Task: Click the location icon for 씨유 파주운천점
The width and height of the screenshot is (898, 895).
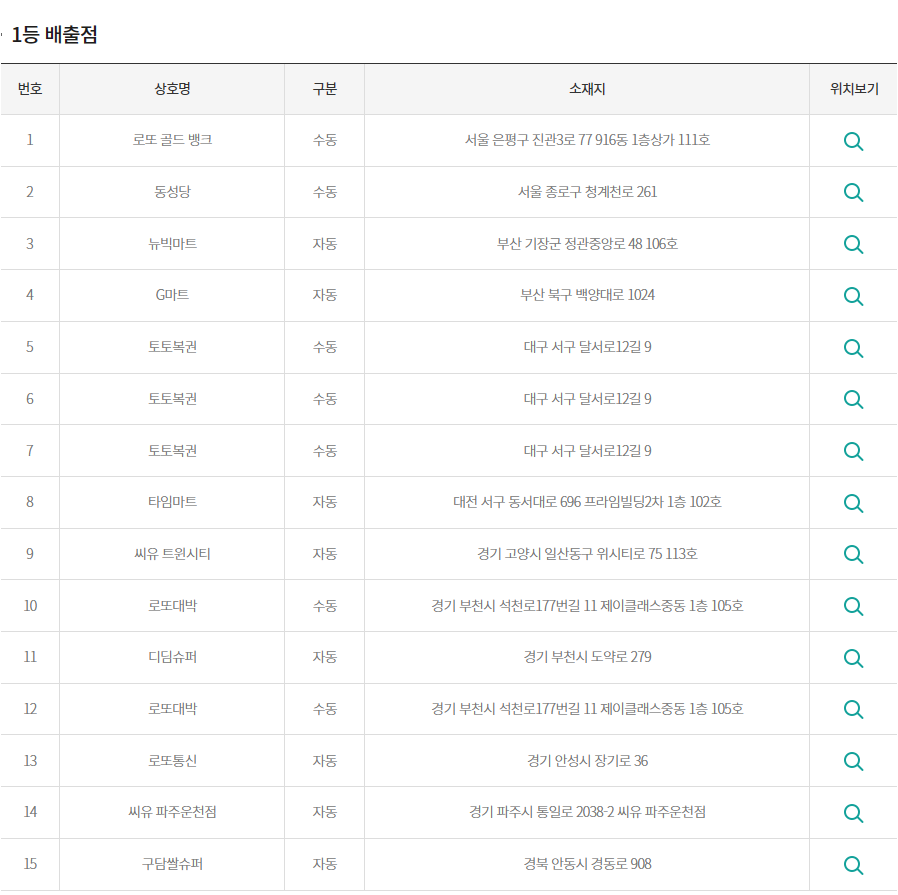Action: pyautogui.click(x=853, y=813)
